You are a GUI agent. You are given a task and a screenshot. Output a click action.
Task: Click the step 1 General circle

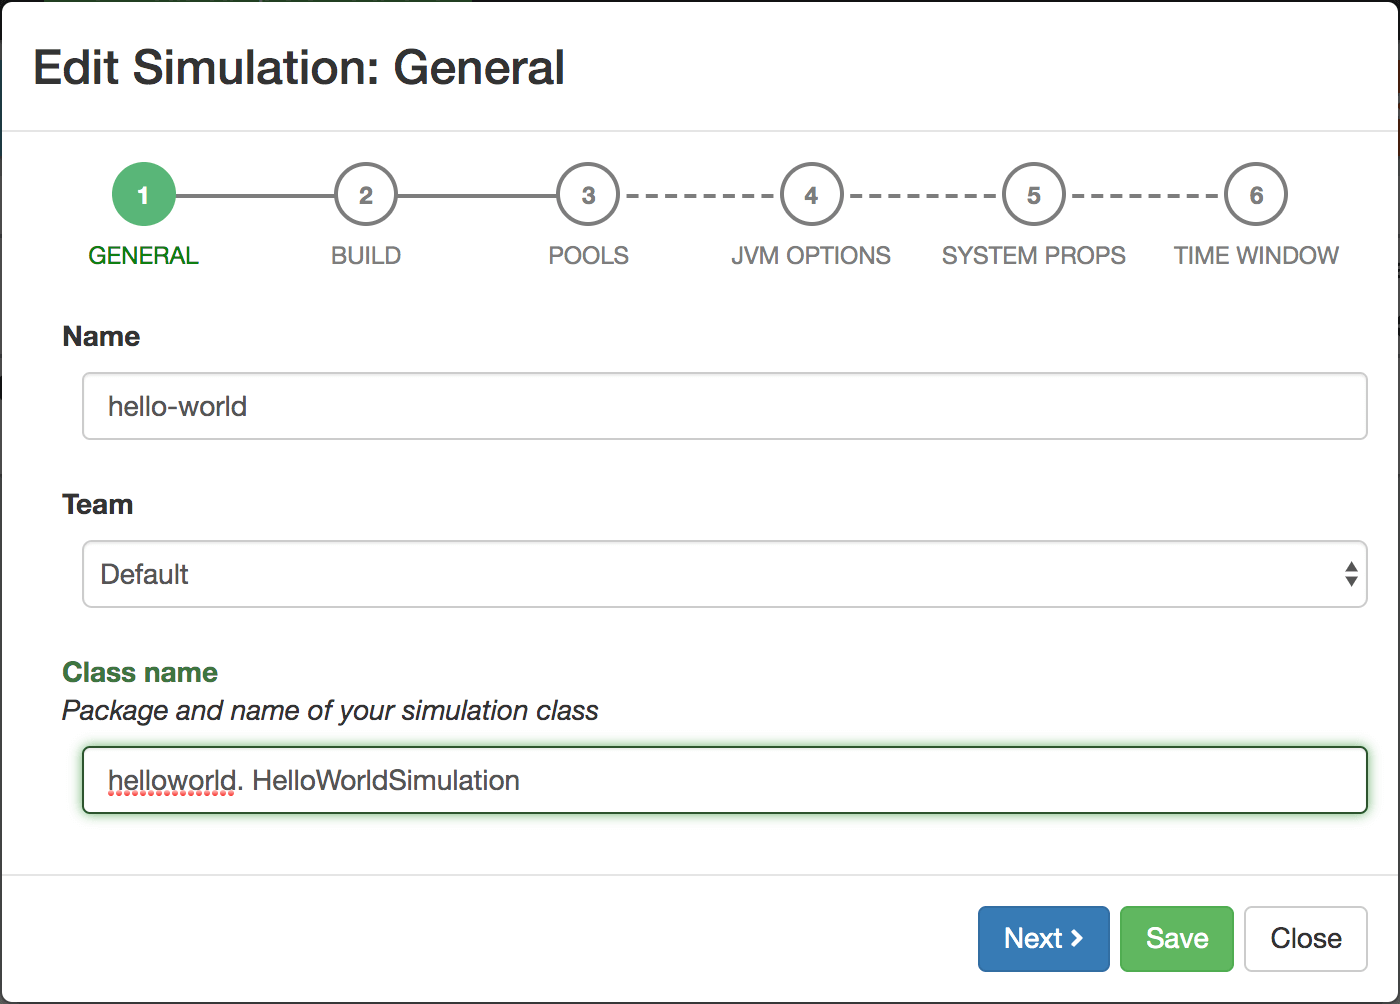click(x=143, y=195)
